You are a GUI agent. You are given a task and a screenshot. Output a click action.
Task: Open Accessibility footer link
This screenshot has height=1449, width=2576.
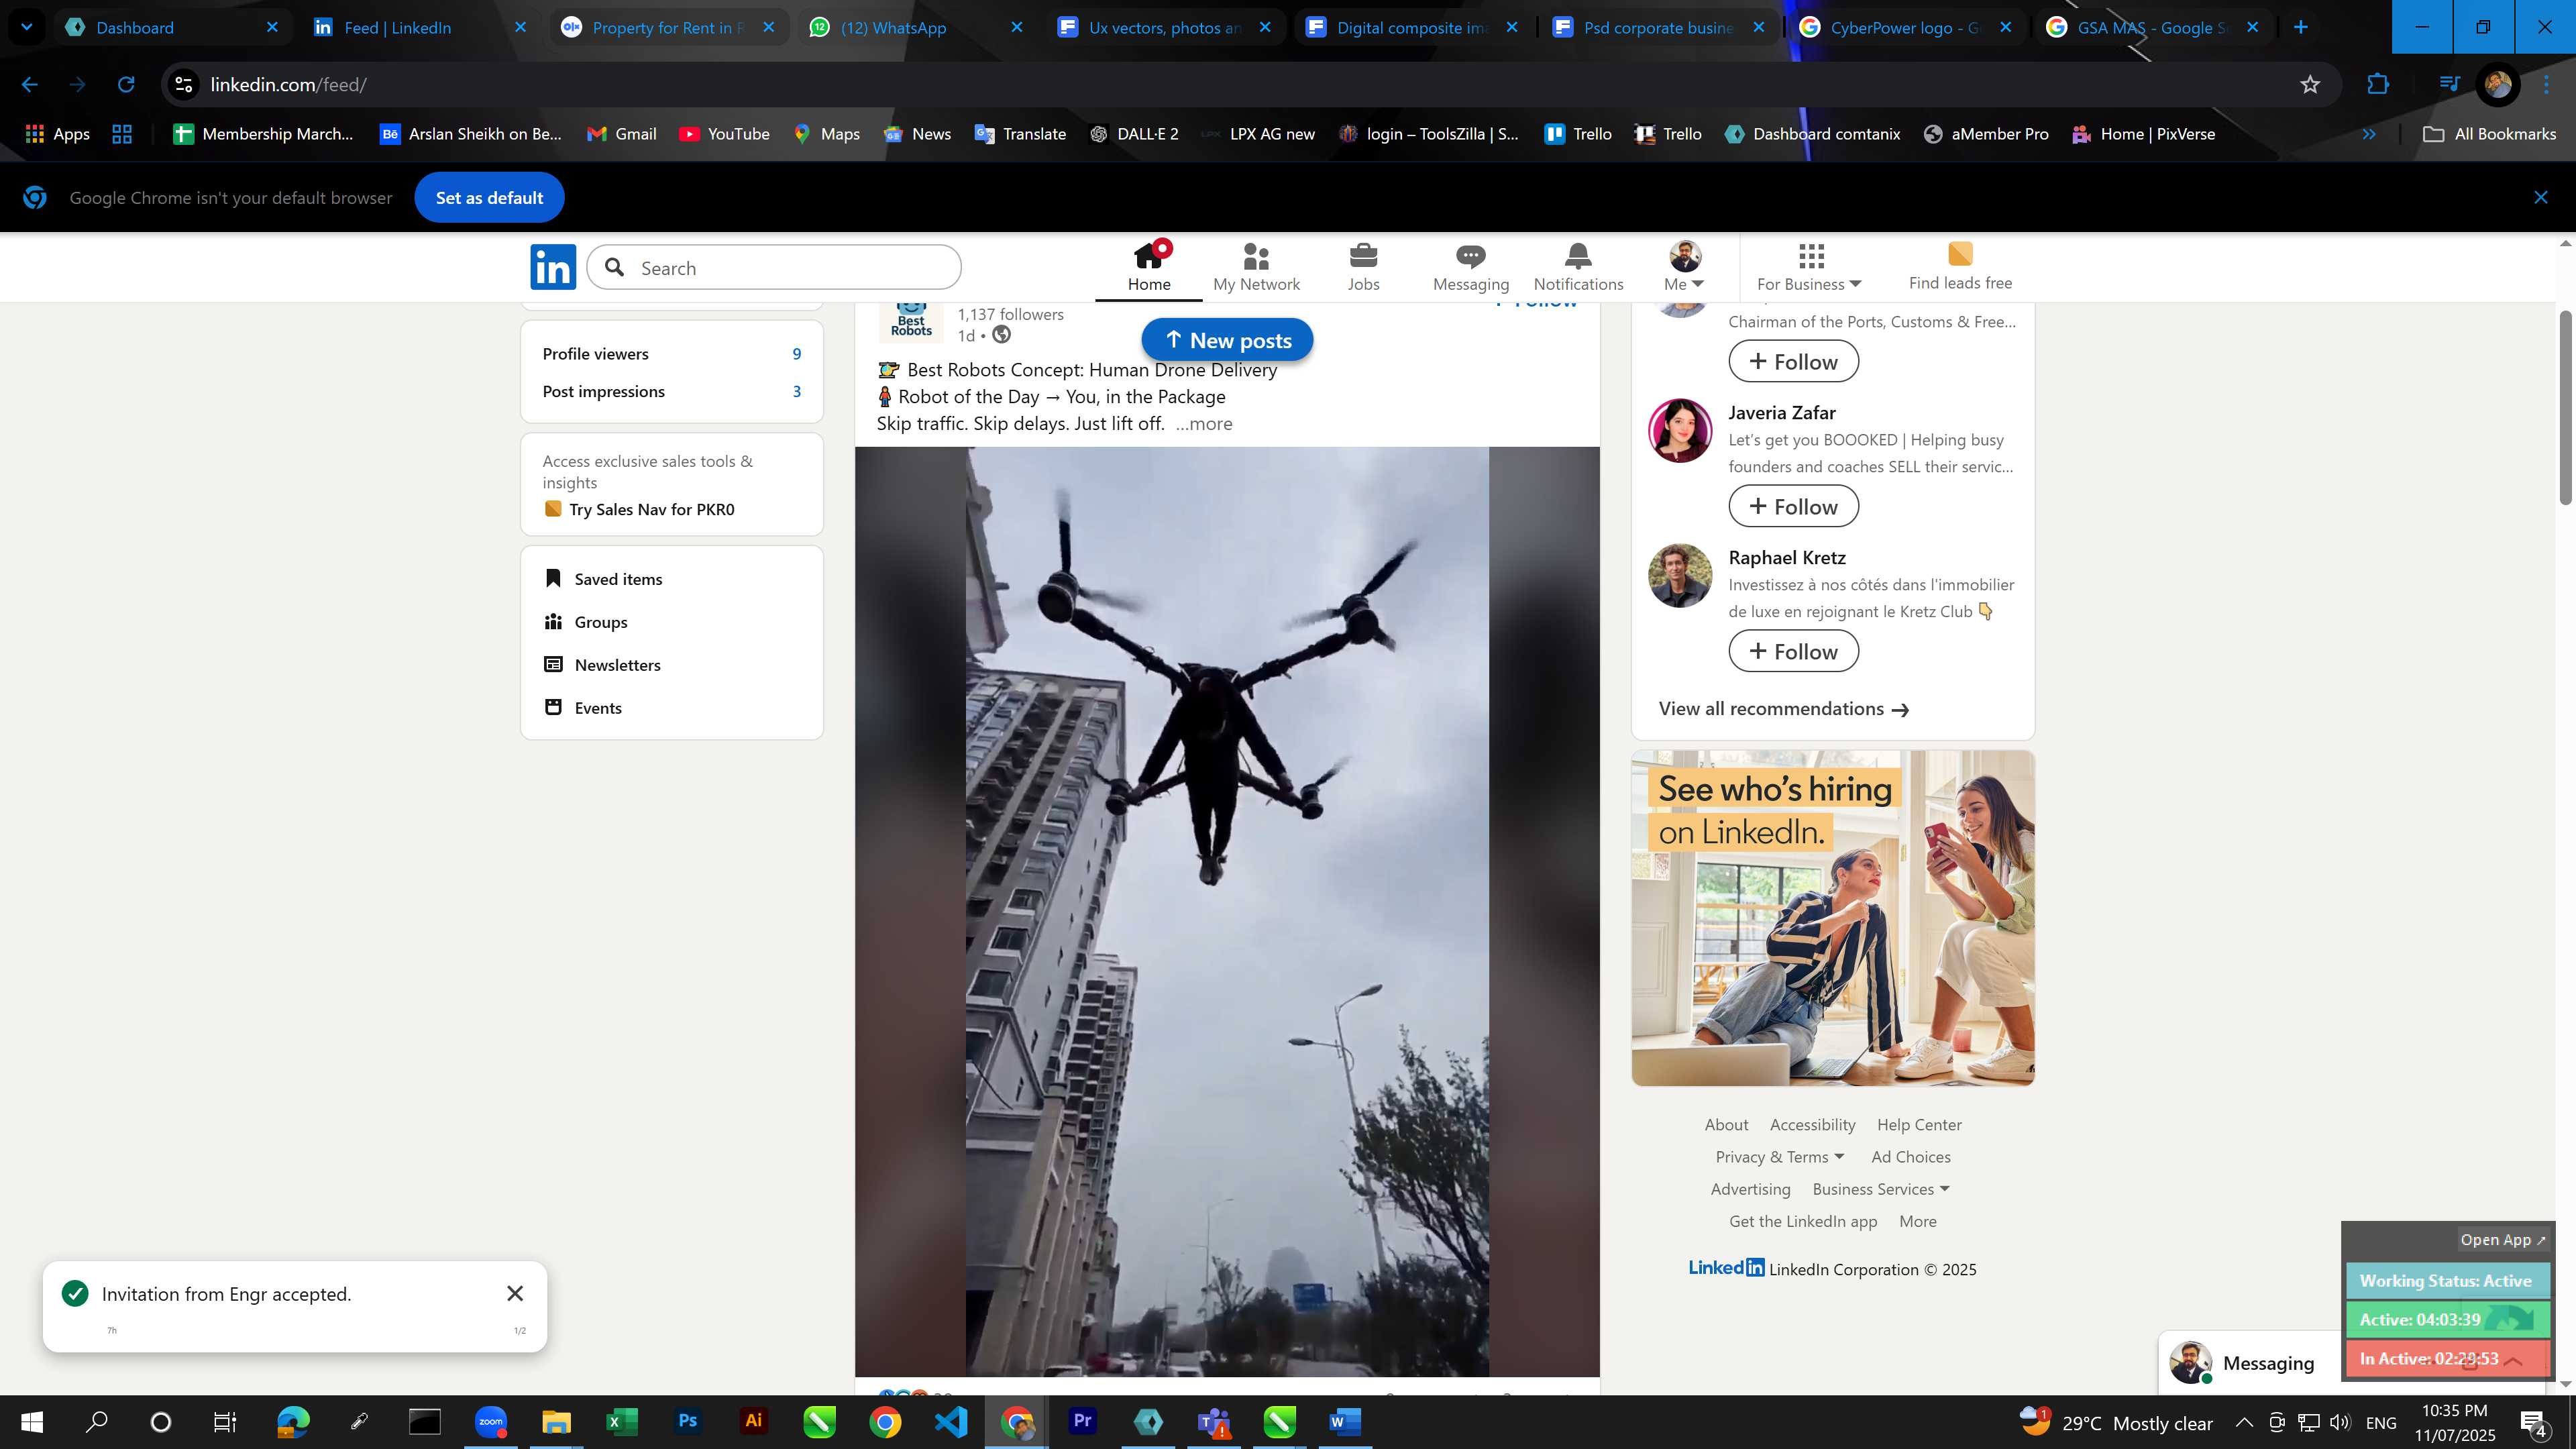point(1812,1125)
